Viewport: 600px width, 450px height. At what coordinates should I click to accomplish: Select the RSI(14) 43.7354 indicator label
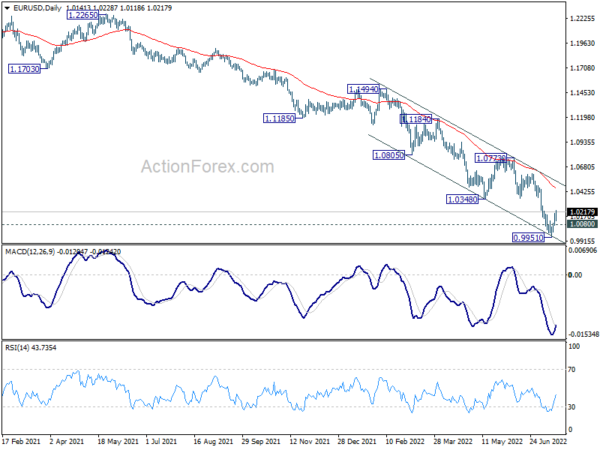(x=31, y=348)
